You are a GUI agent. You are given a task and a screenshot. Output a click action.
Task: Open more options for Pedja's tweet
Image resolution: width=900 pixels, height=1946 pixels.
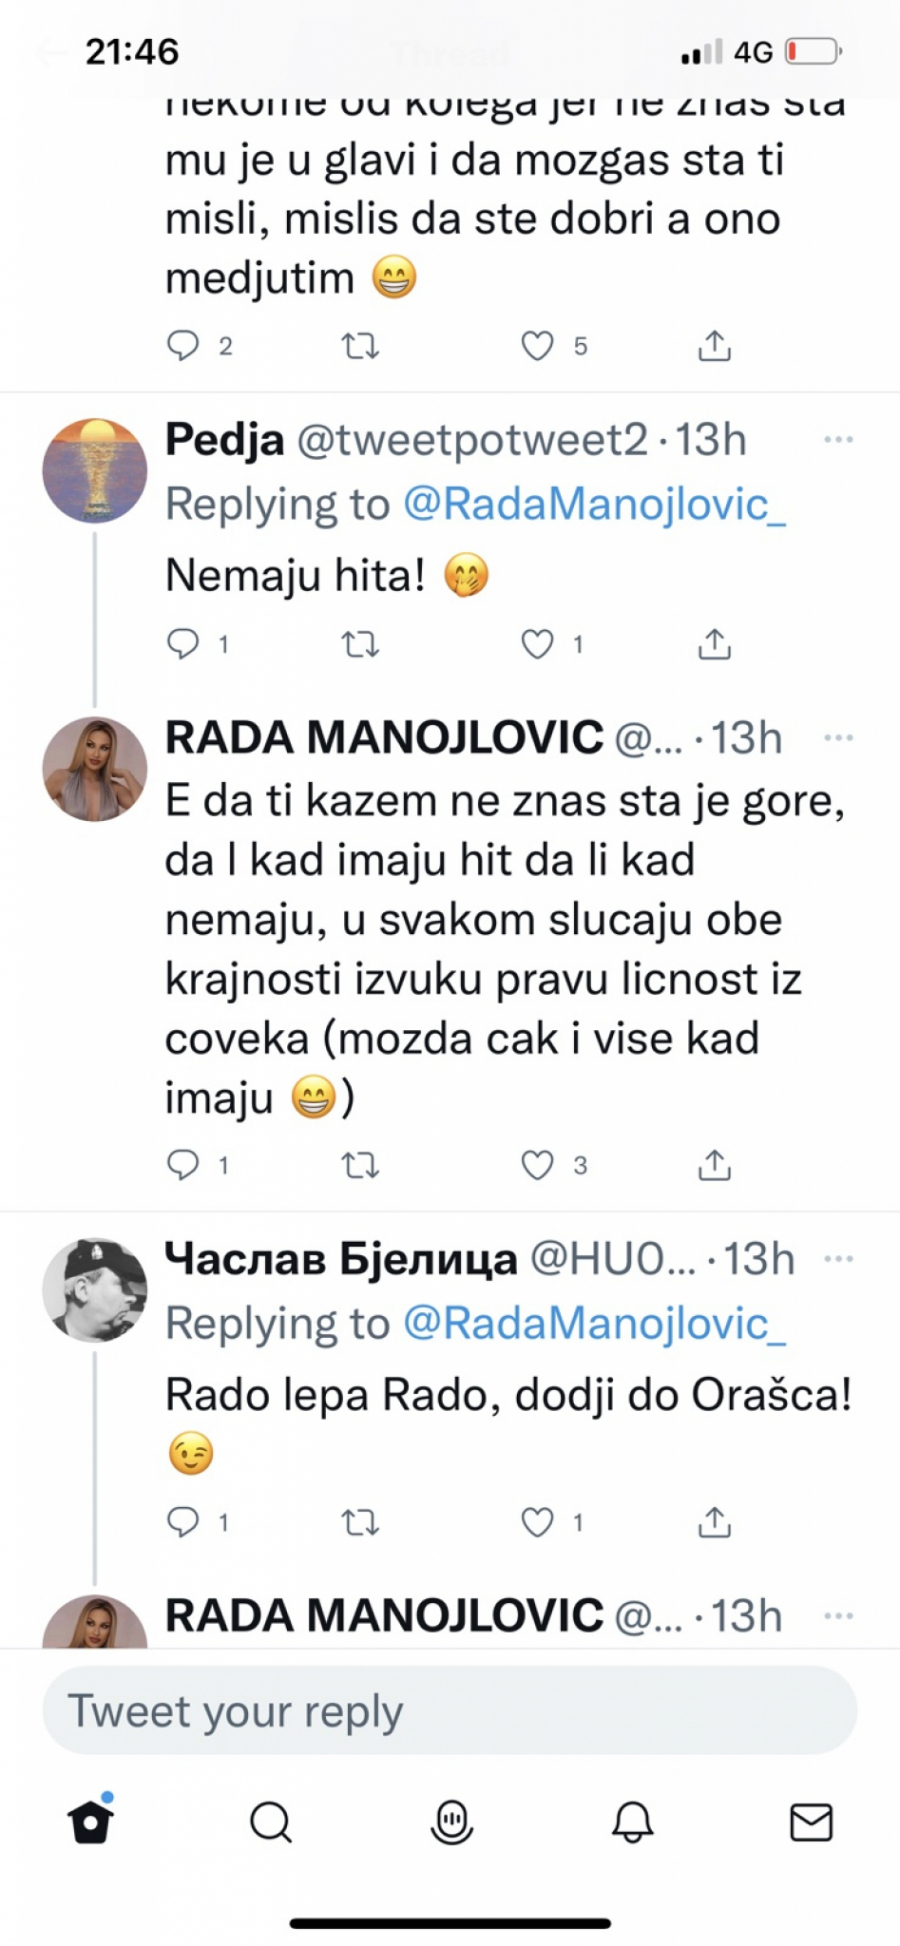[x=838, y=440]
